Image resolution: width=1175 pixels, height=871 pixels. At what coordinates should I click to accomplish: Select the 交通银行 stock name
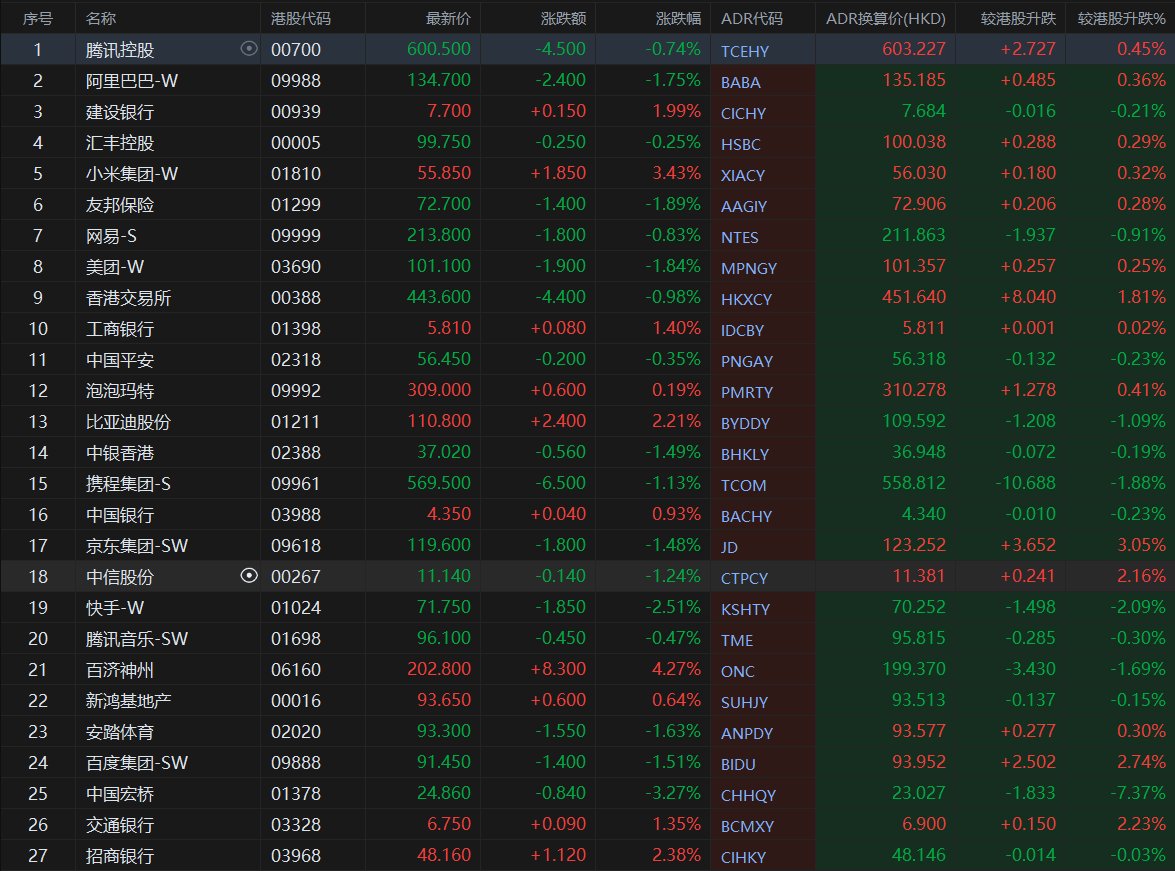(x=120, y=825)
